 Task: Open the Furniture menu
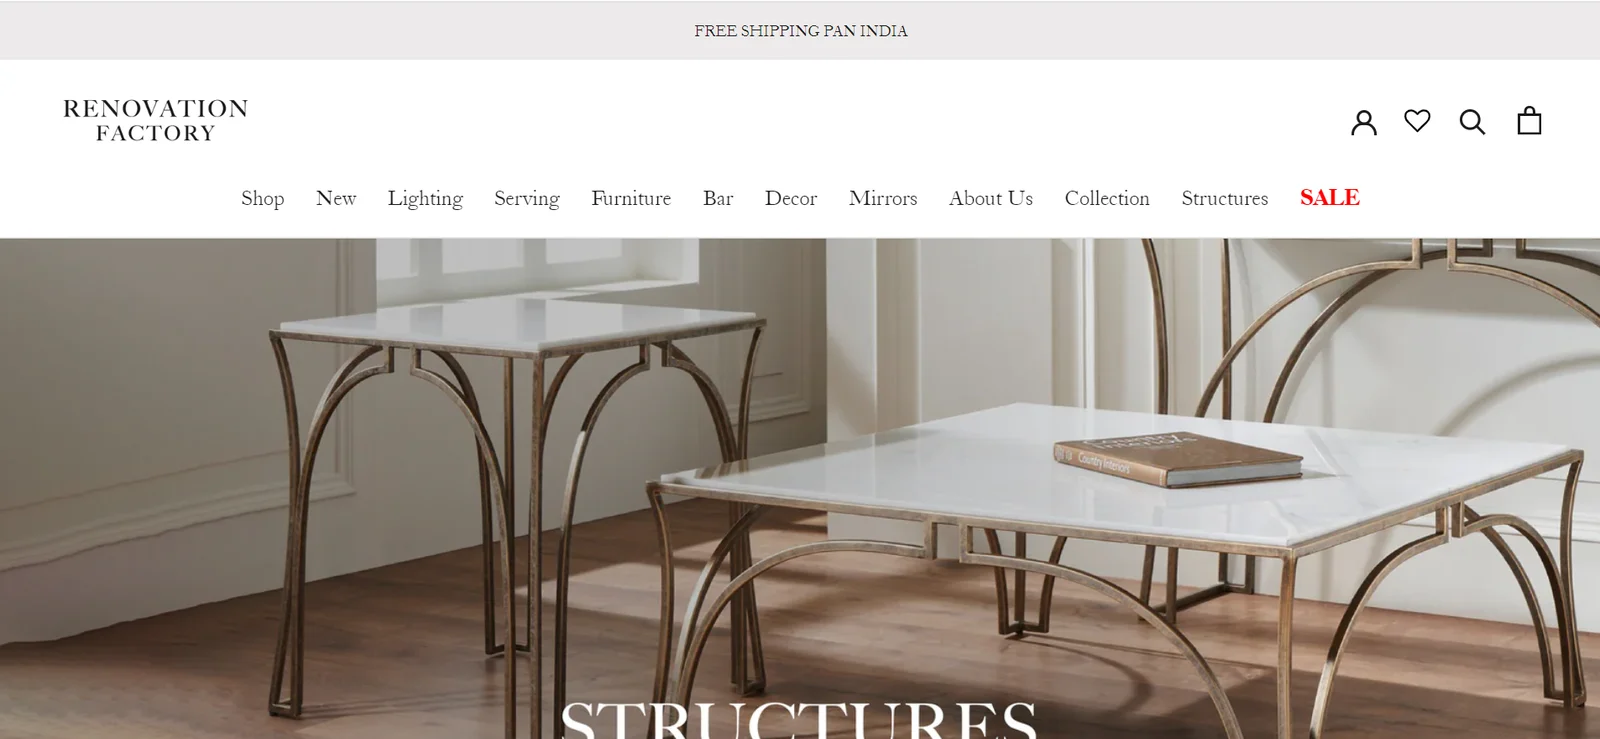pos(631,198)
